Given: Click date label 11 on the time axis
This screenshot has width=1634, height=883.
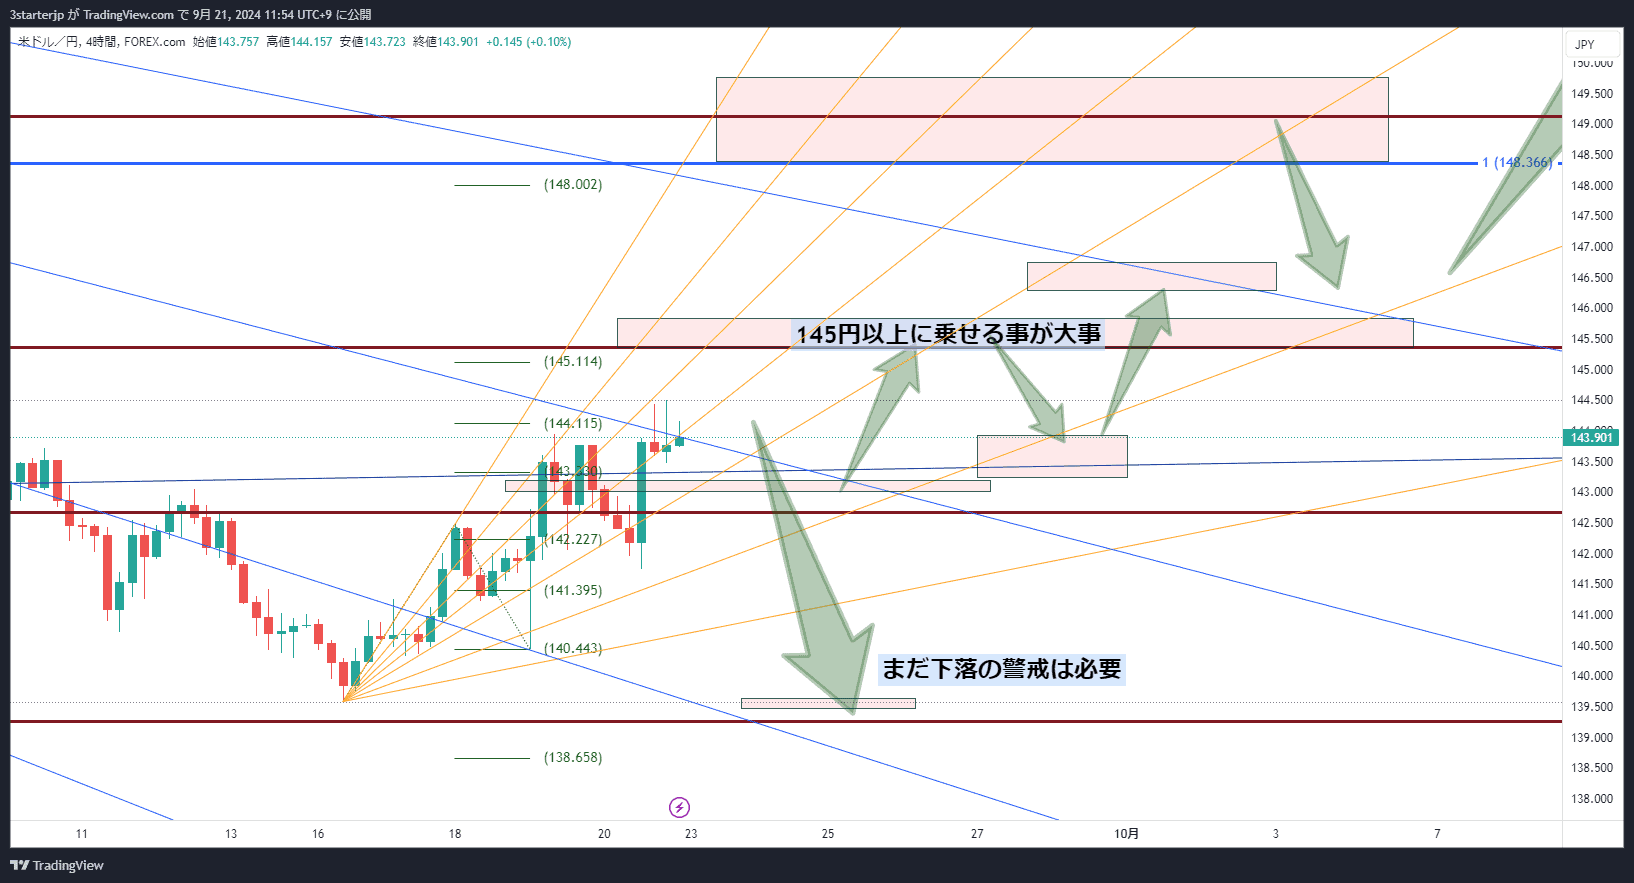Looking at the screenshot, I should pos(82,834).
